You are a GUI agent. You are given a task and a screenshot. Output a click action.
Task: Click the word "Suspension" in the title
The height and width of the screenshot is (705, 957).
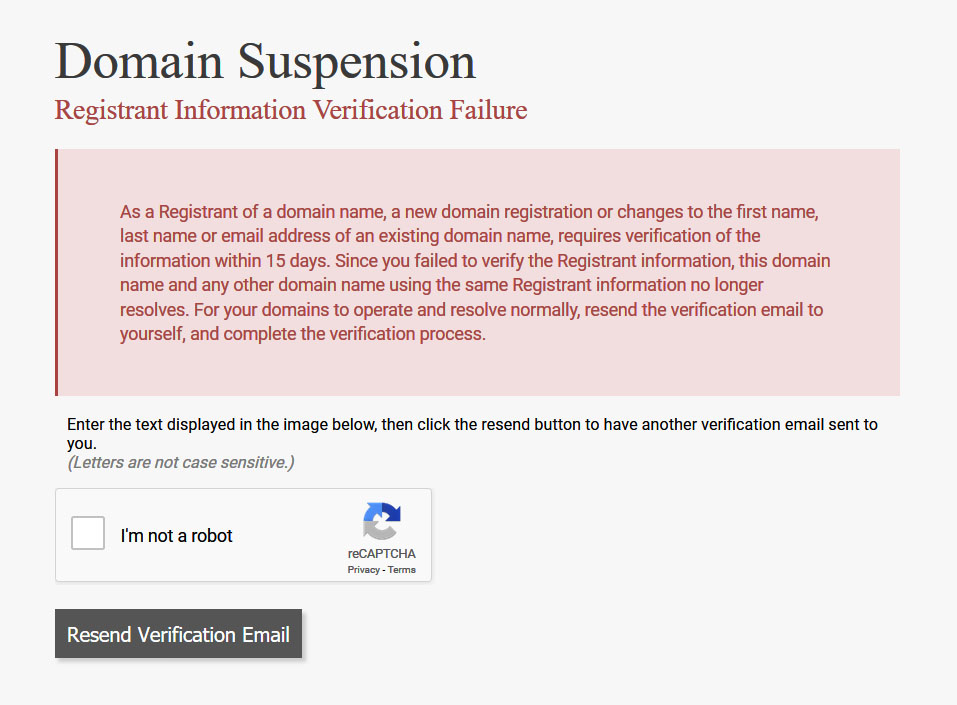coord(356,61)
